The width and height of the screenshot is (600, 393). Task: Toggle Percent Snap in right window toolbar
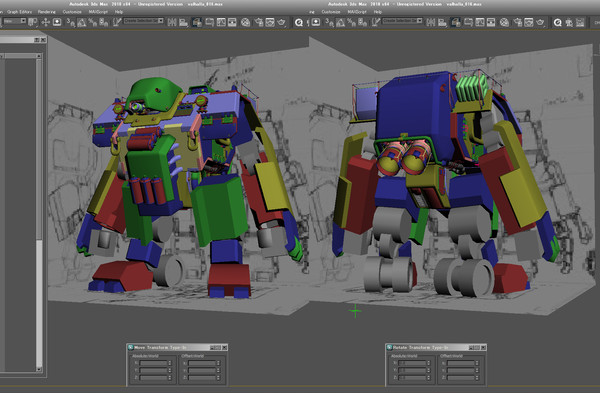[351, 22]
